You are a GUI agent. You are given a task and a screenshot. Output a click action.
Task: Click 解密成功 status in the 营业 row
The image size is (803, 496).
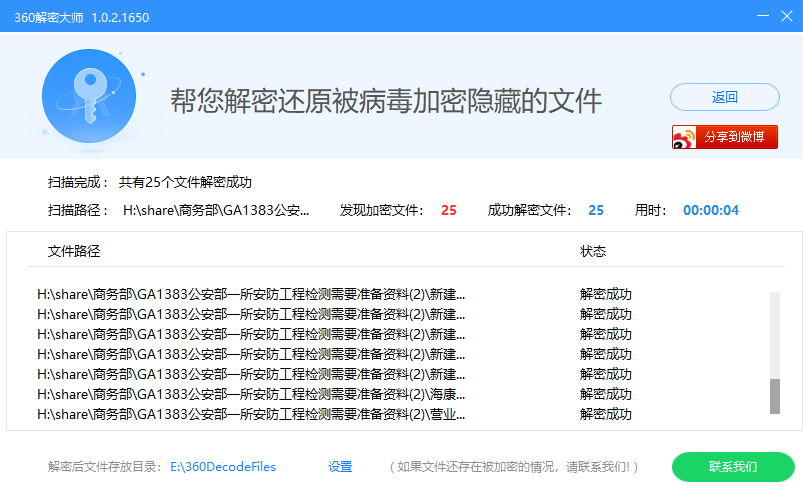[606, 414]
